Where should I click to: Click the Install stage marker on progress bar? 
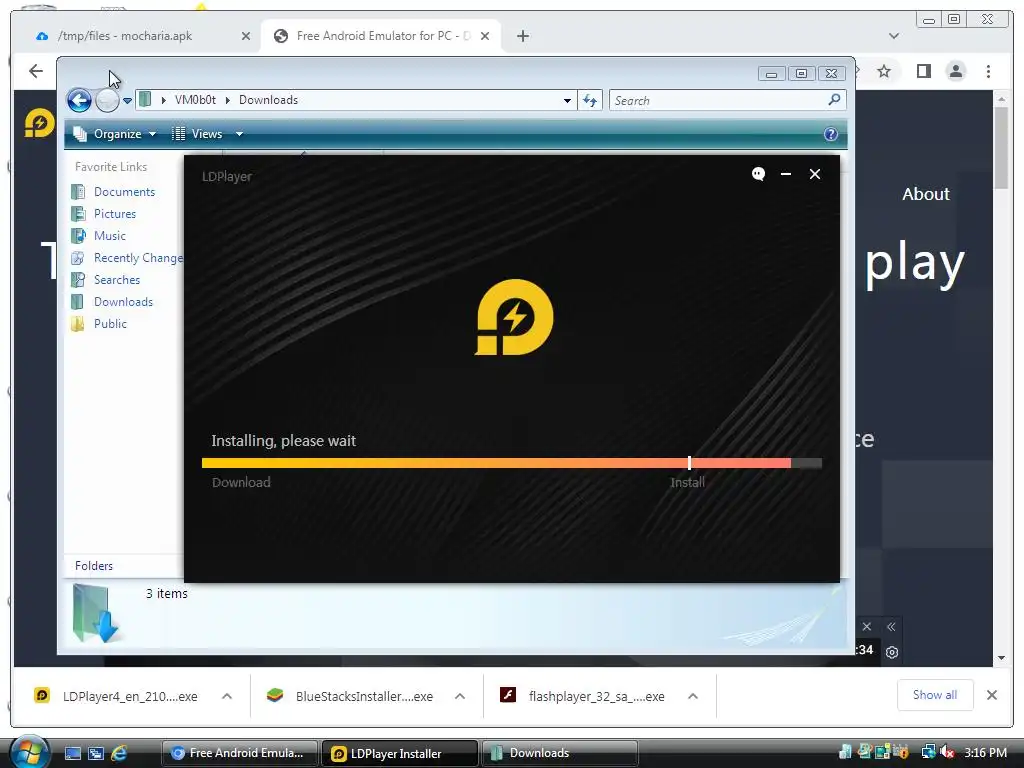point(690,463)
